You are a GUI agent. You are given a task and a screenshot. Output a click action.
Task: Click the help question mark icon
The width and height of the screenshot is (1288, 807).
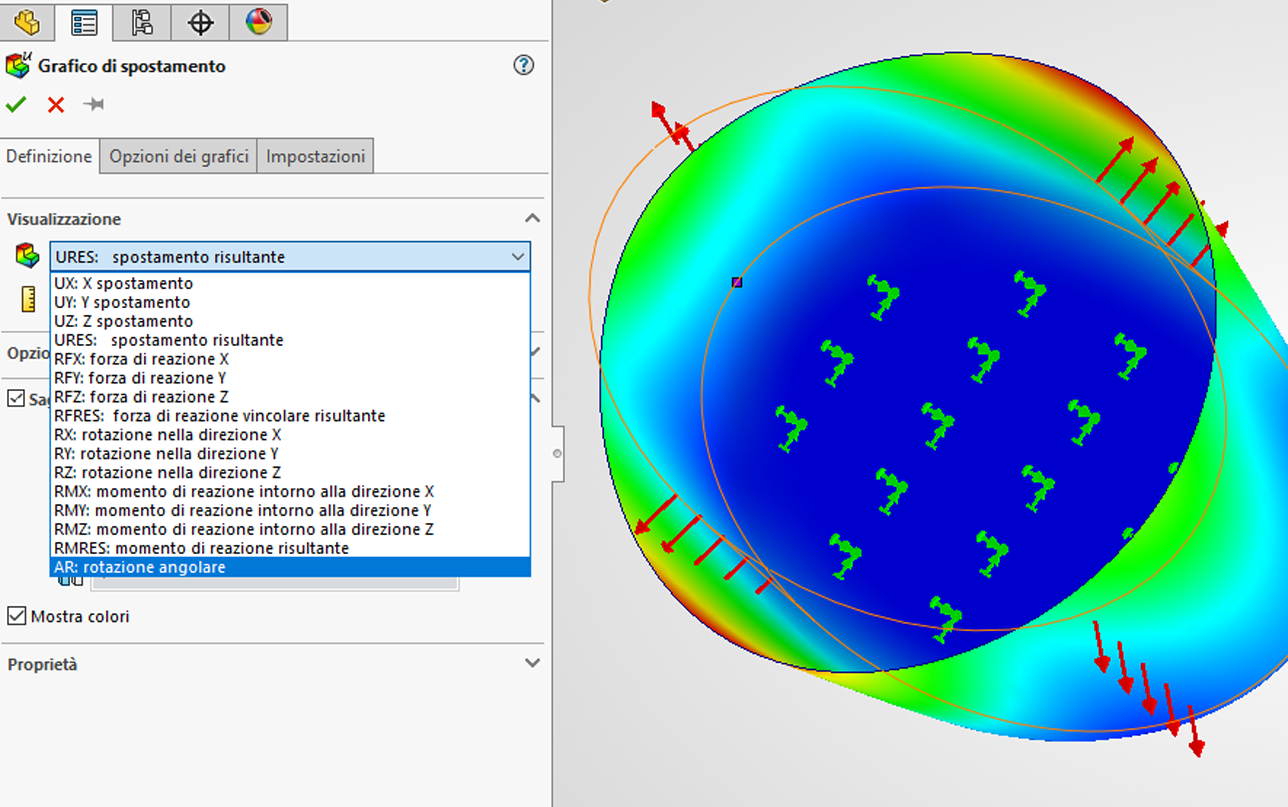tap(523, 66)
